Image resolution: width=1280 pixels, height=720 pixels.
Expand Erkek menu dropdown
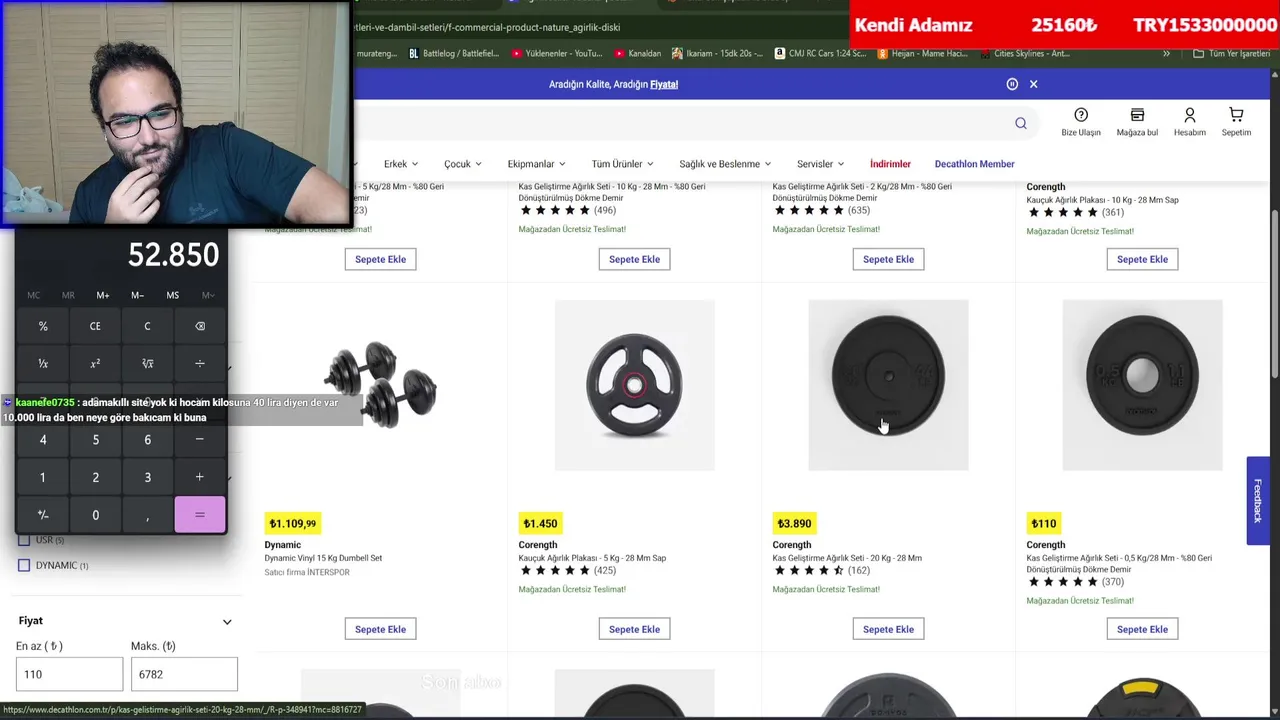tap(401, 164)
